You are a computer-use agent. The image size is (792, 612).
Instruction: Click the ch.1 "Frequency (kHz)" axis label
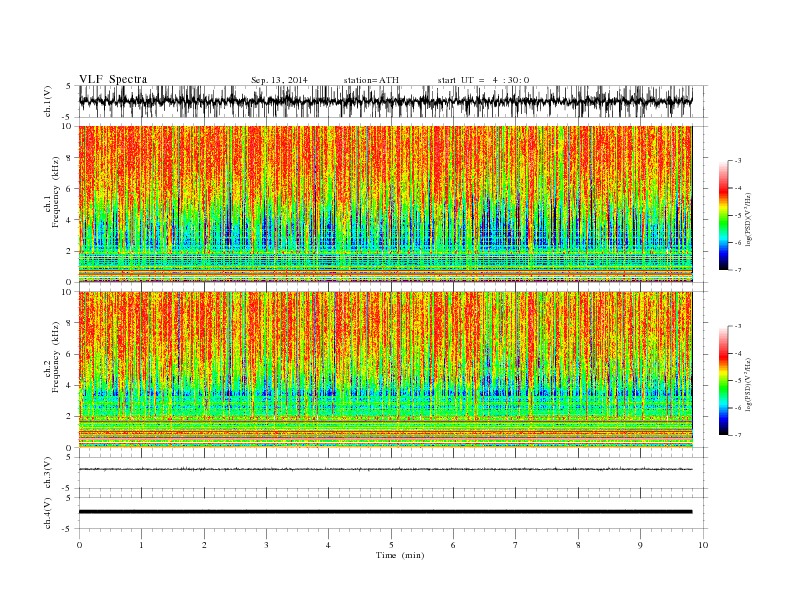(56, 192)
